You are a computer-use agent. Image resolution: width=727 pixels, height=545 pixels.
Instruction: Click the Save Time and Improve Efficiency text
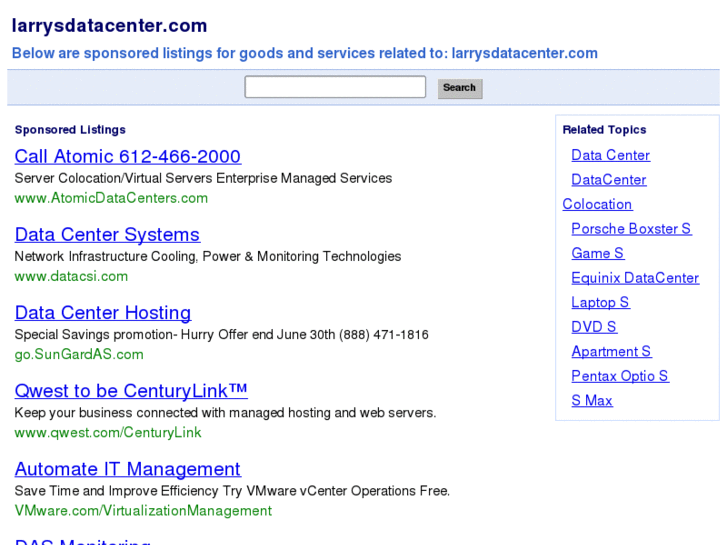click(232, 491)
